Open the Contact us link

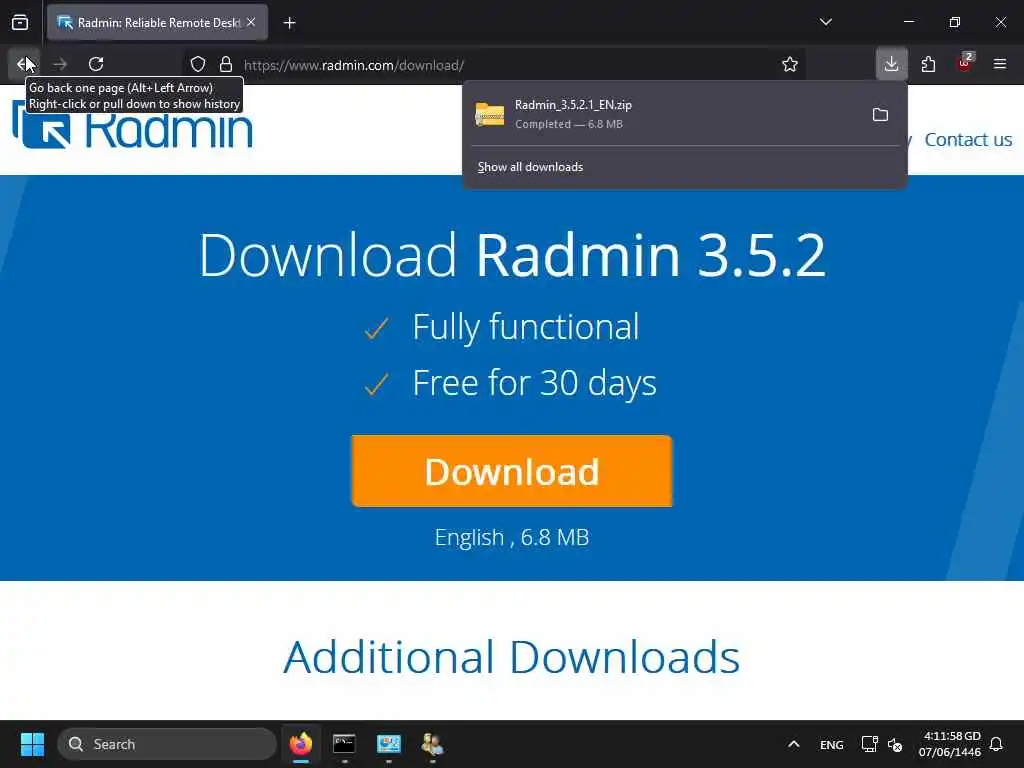pos(968,139)
